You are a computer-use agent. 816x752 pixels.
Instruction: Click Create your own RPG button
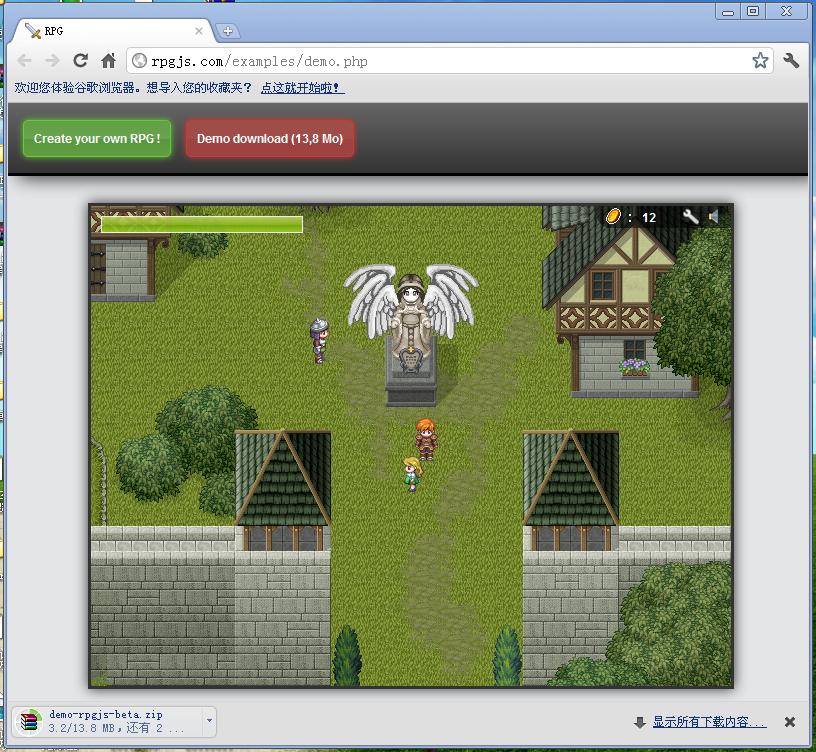click(97, 138)
